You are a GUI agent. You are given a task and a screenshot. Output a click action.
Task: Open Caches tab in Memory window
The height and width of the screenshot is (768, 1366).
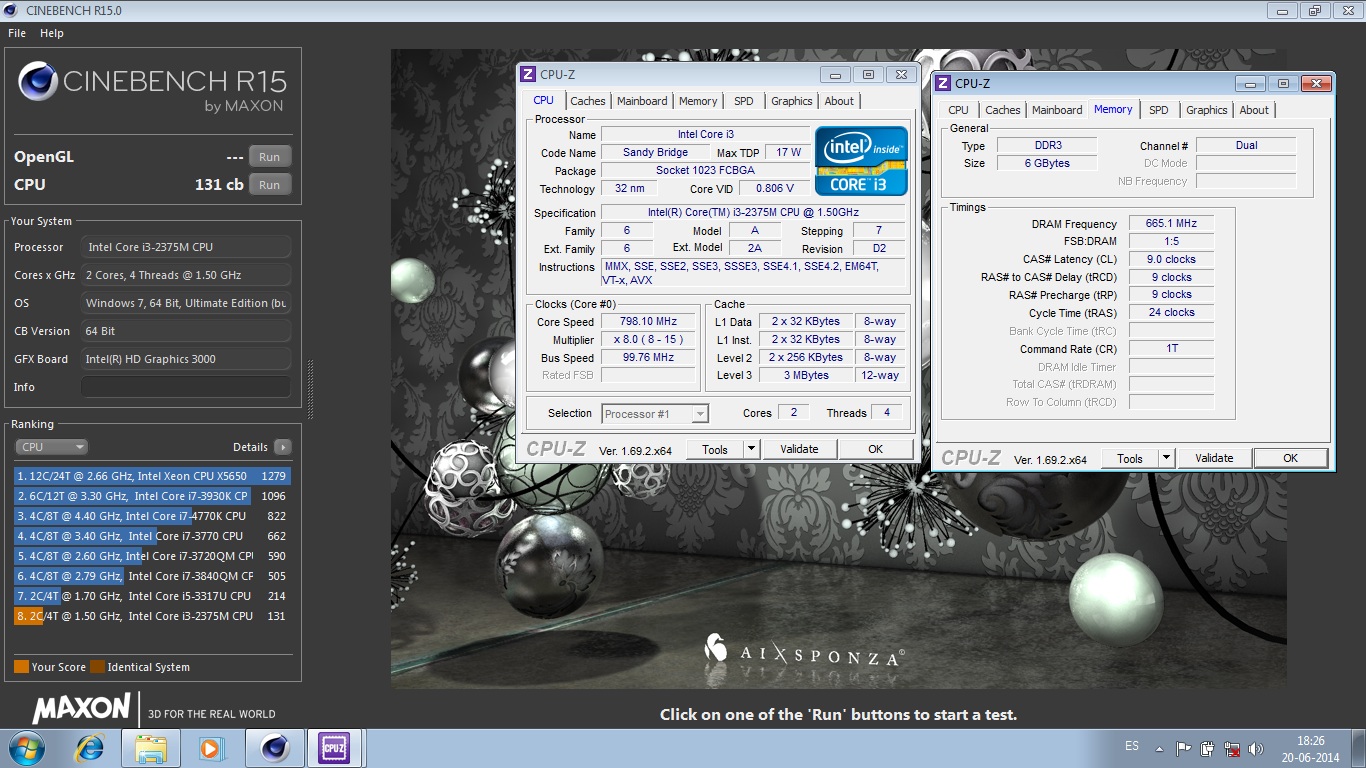click(x=1003, y=110)
